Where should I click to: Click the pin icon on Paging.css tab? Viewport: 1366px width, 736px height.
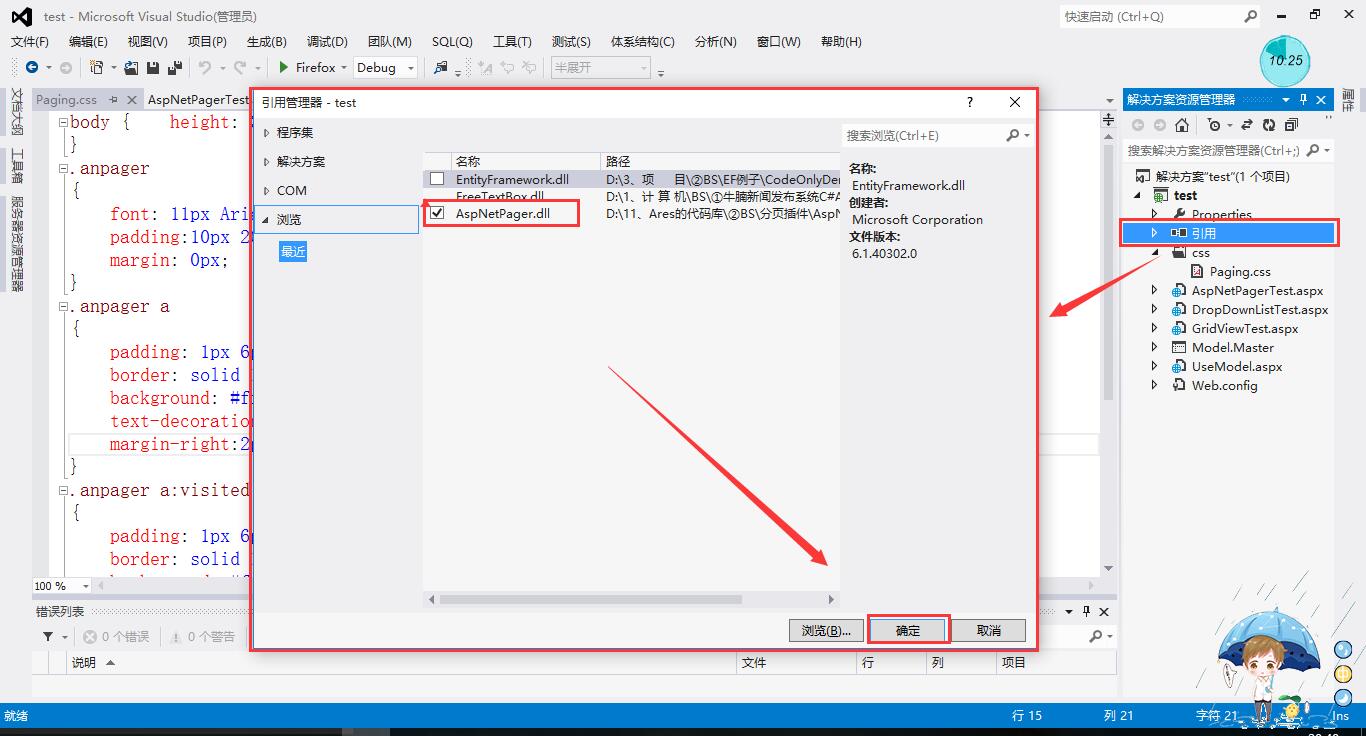tap(113, 100)
